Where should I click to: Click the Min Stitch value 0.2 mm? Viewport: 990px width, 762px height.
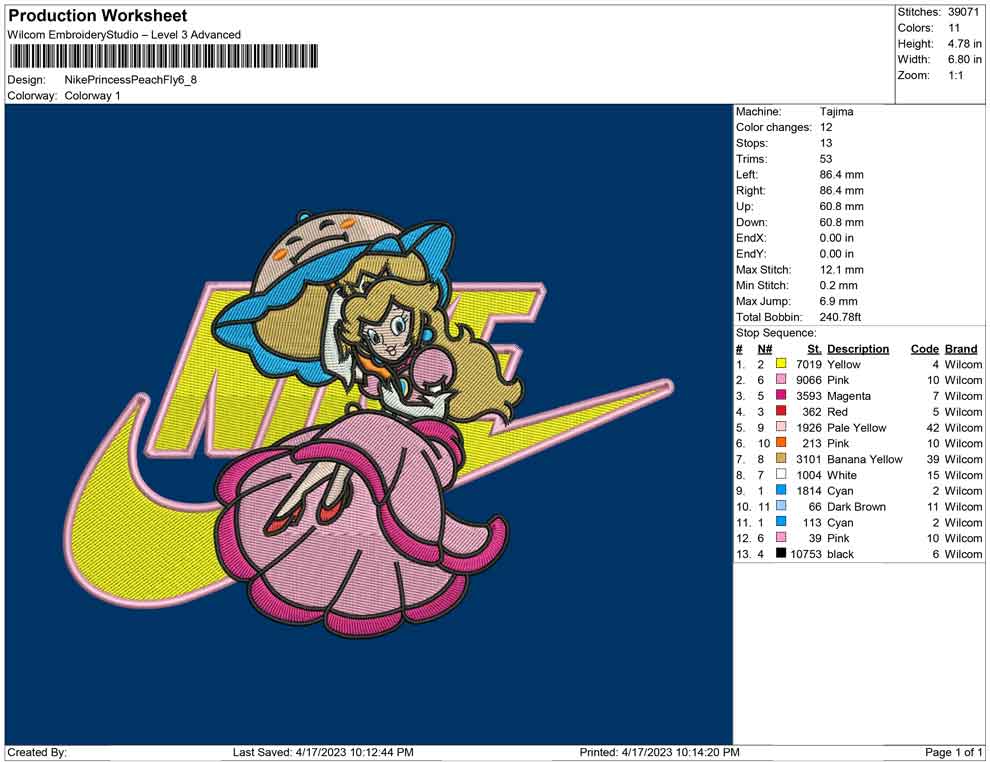838,285
